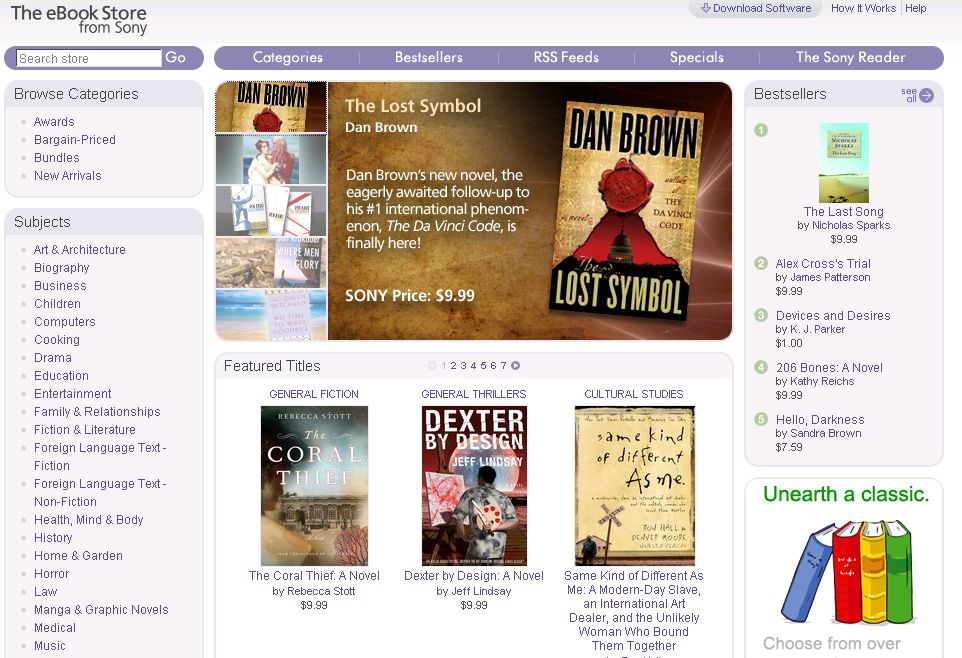The width and height of the screenshot is (962, 658).
Task: Open the Help link
Action: pos(916,8)
